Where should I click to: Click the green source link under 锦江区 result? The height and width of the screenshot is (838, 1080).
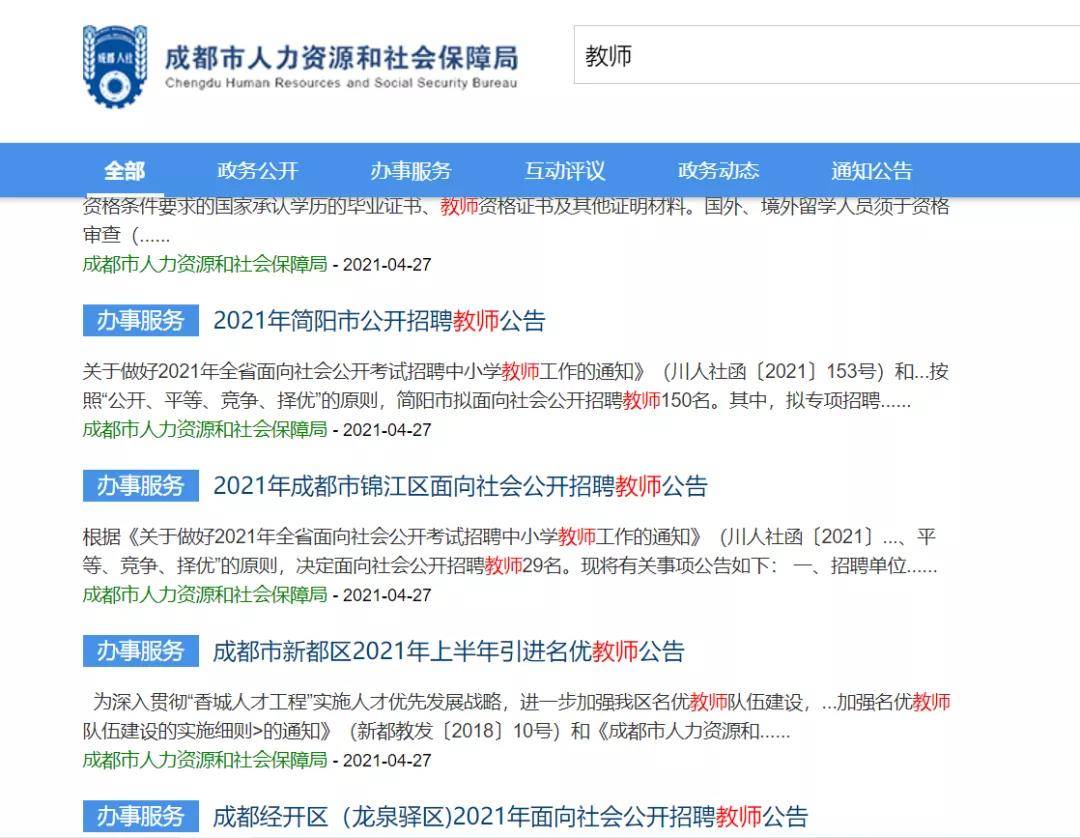[x=205, y=594]
